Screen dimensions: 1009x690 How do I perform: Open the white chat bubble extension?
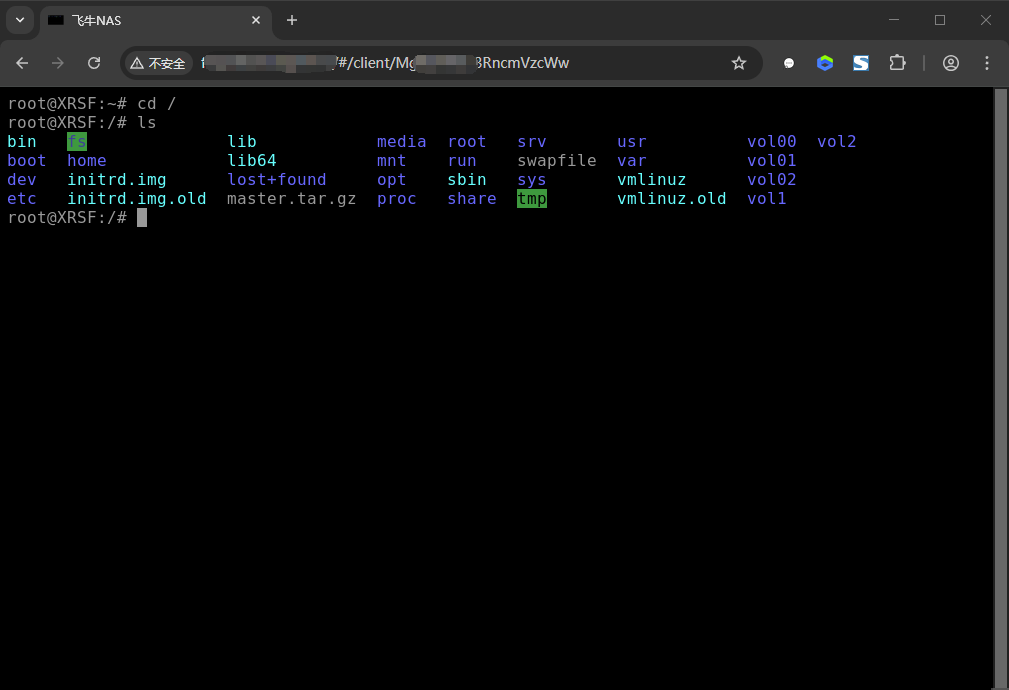[789, 63]
